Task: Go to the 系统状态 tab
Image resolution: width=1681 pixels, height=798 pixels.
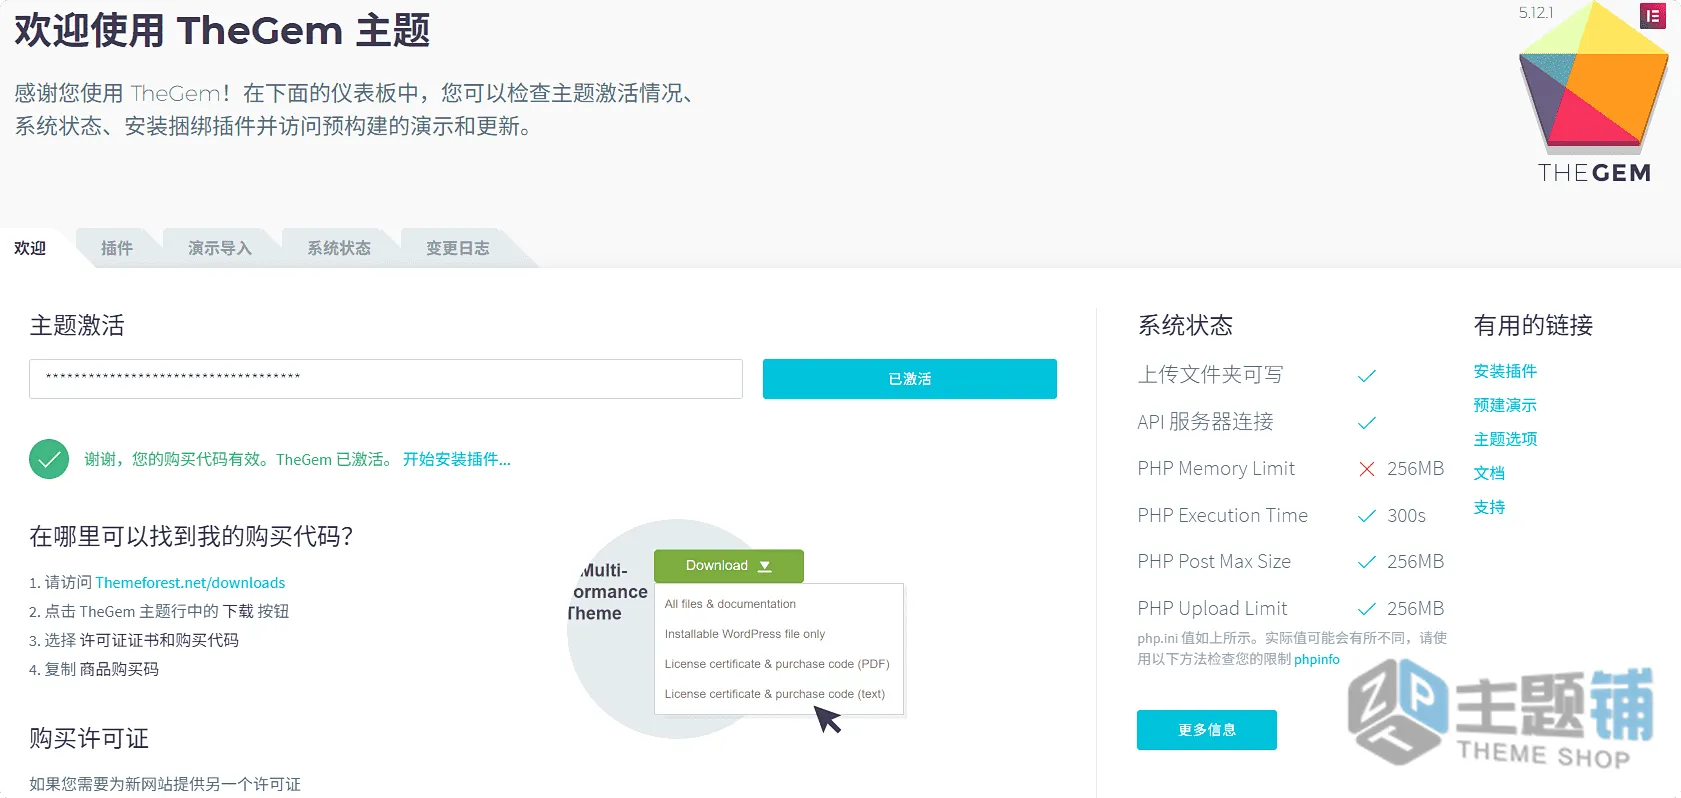Action: click(339, 248)
